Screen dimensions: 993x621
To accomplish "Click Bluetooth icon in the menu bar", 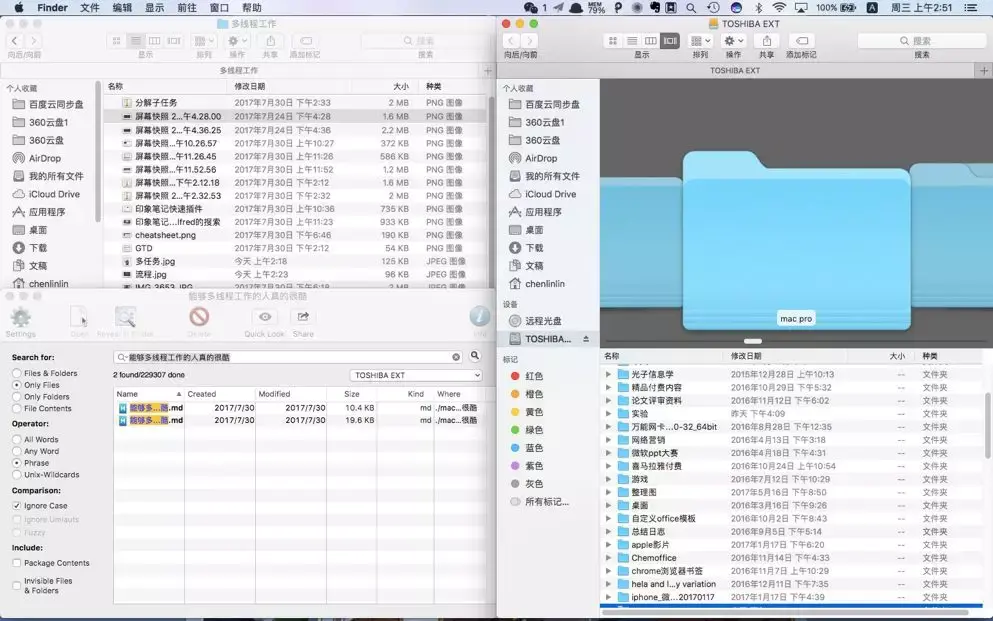I will 759,8.
